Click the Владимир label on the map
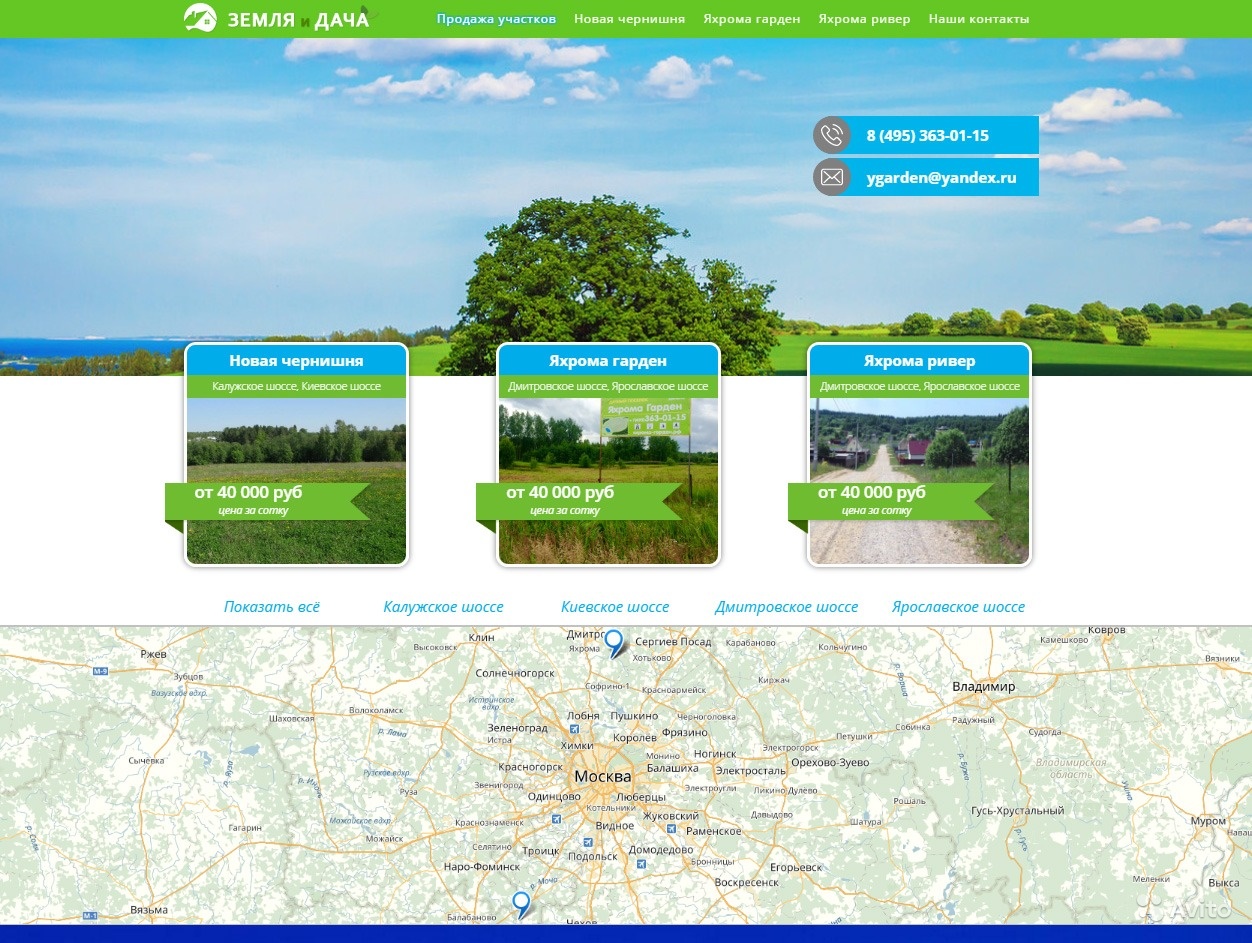The height and width of the screenshot is (943, 1252). [983, 687]
